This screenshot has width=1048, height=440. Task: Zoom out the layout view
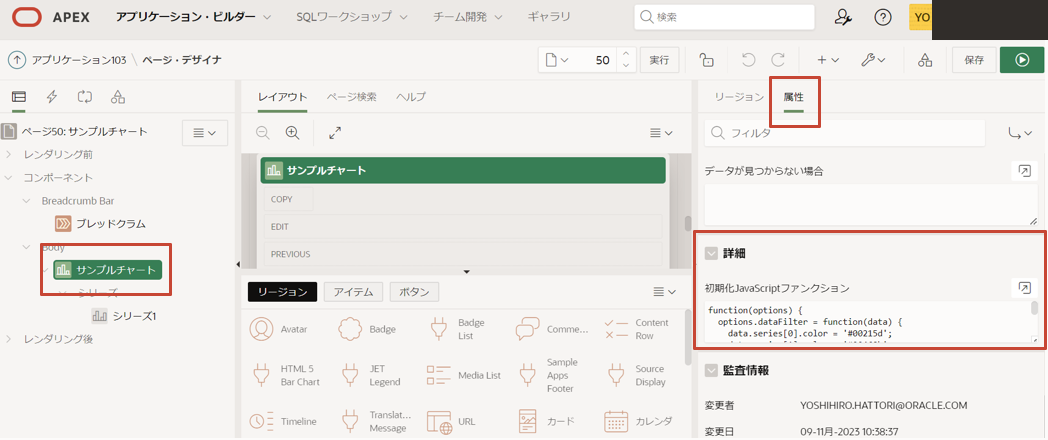pos(263,132)
